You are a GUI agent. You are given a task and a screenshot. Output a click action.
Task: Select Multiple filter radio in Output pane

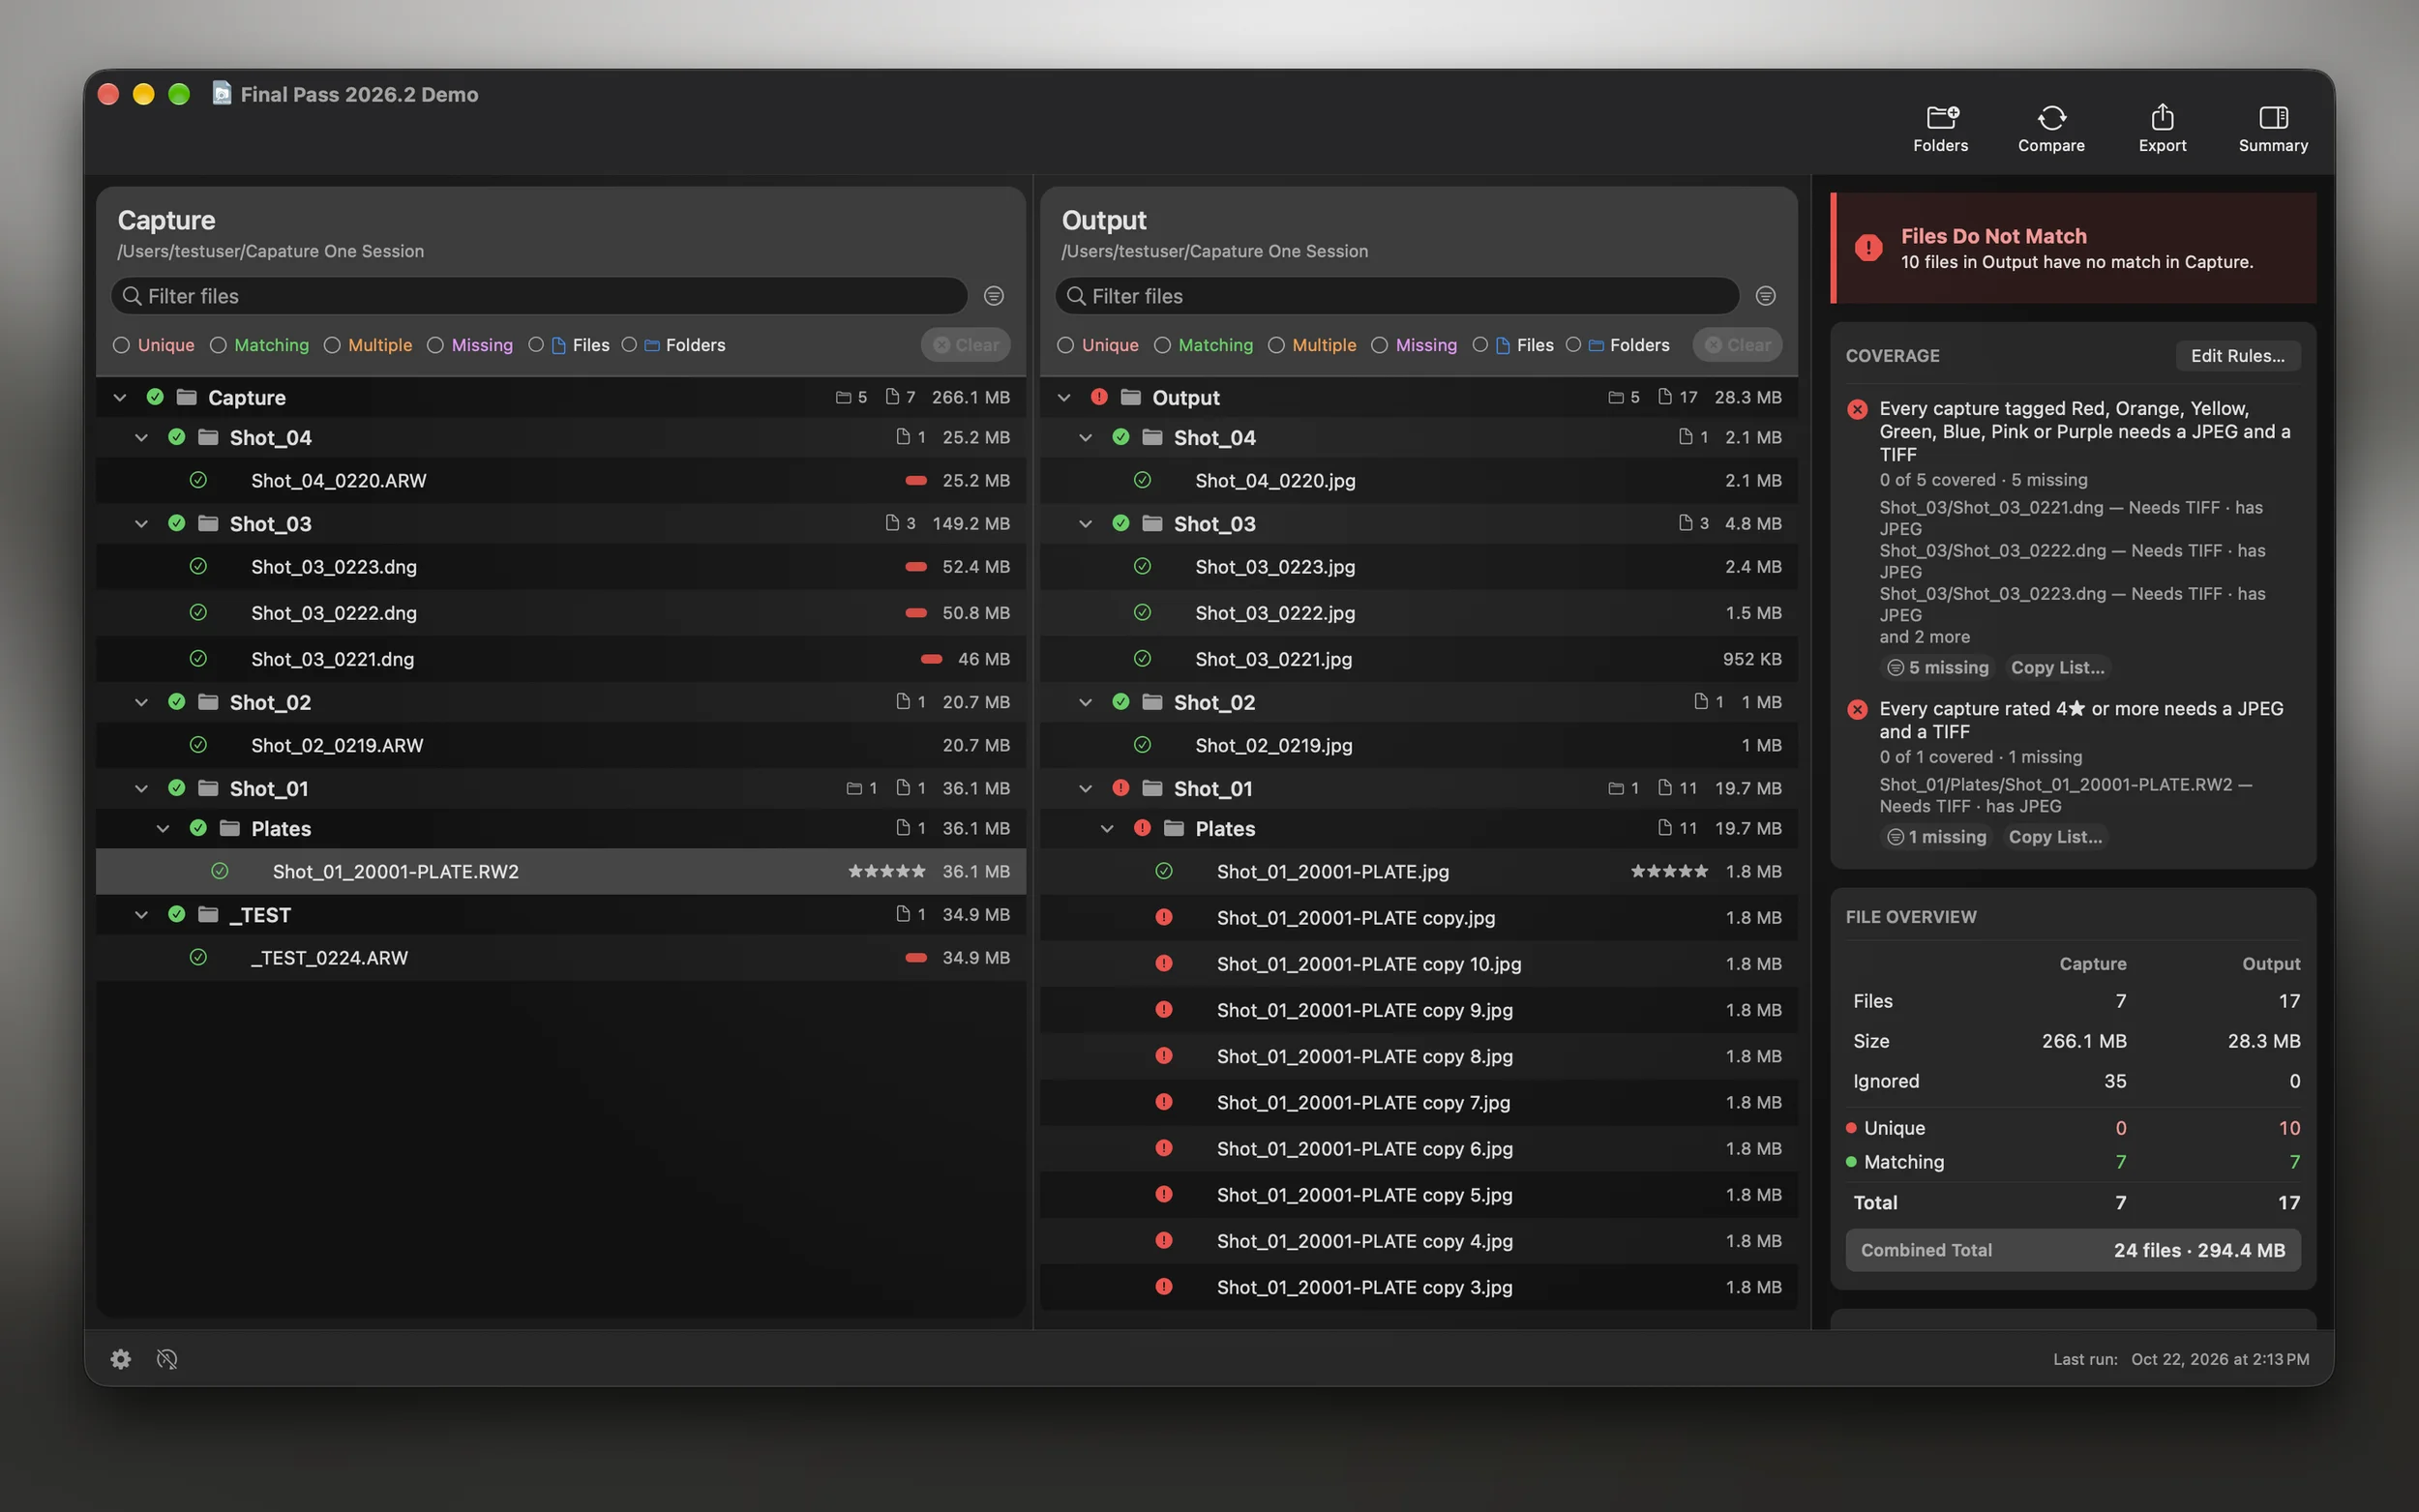point(1276,345)
